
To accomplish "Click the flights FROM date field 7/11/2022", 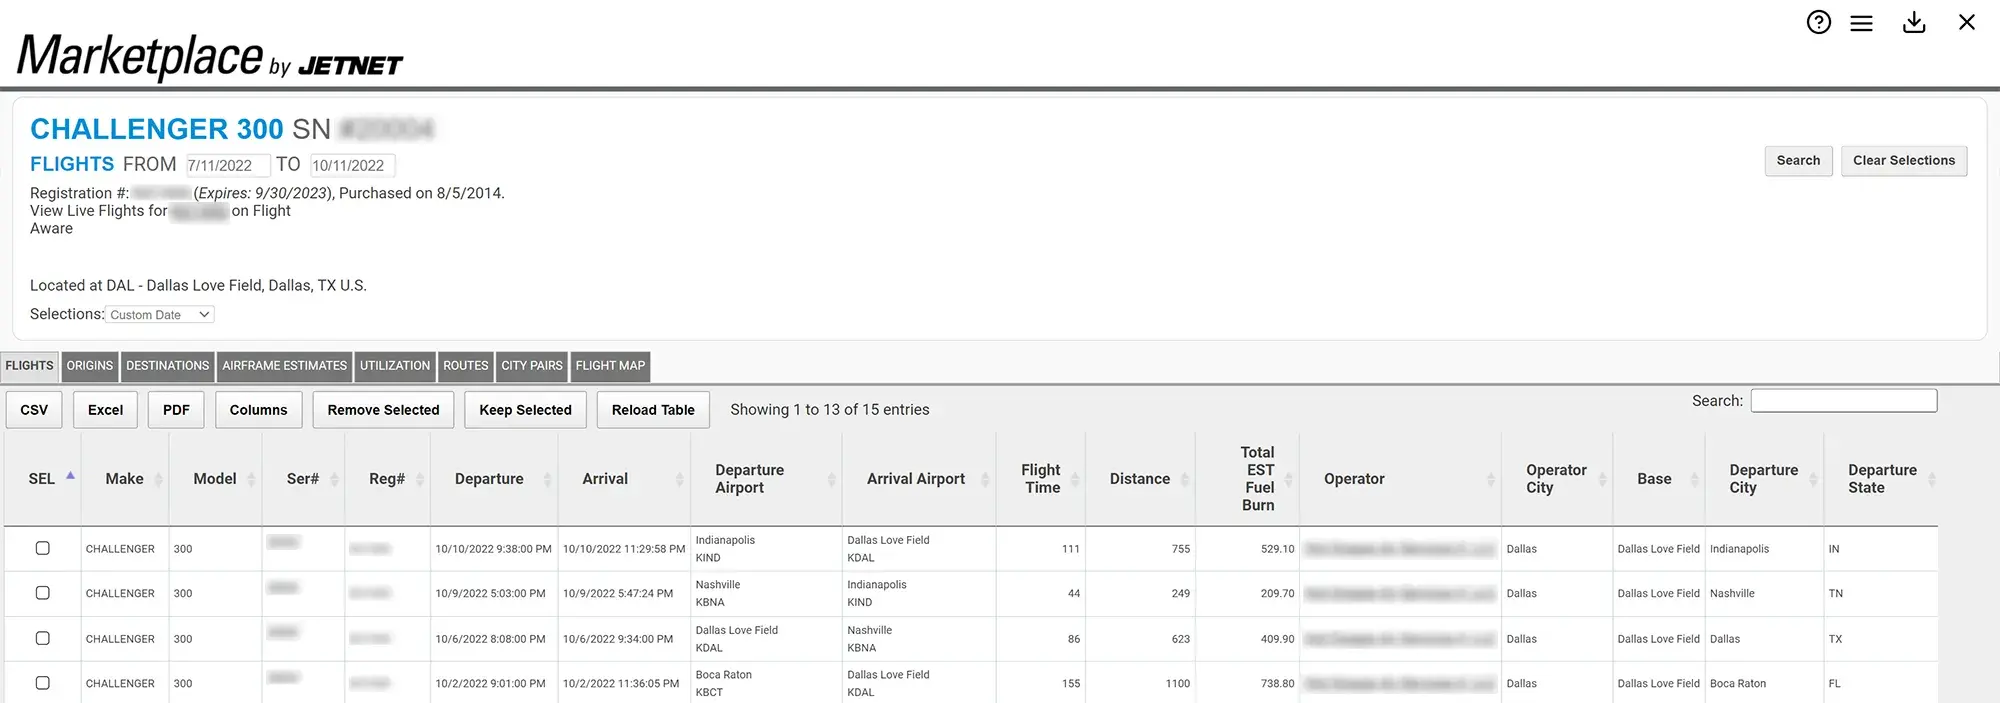I will (227, 165).
